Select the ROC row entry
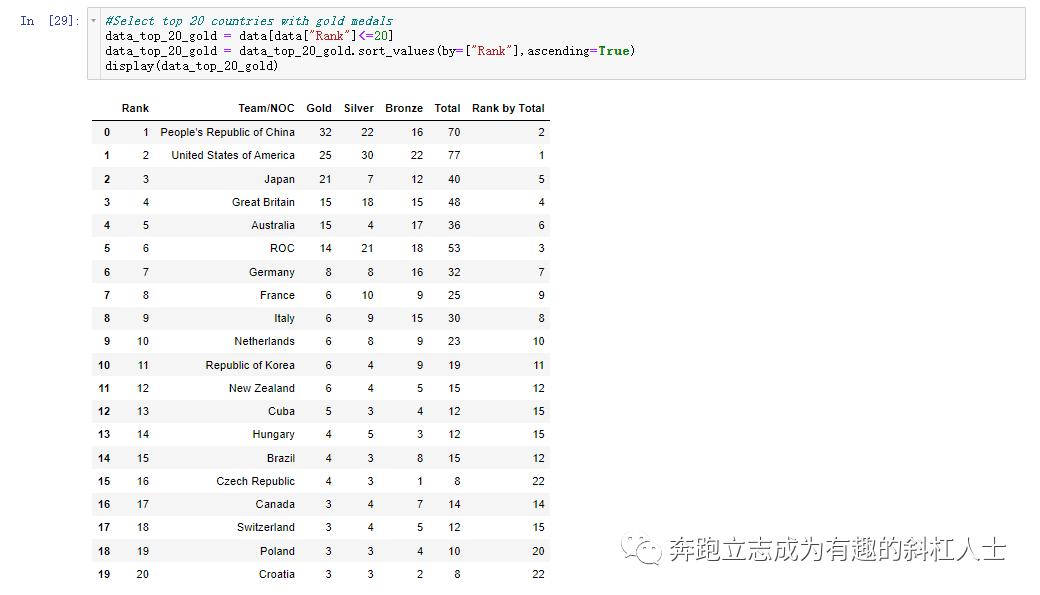The image size is (1040, 595). click(281, 248)
